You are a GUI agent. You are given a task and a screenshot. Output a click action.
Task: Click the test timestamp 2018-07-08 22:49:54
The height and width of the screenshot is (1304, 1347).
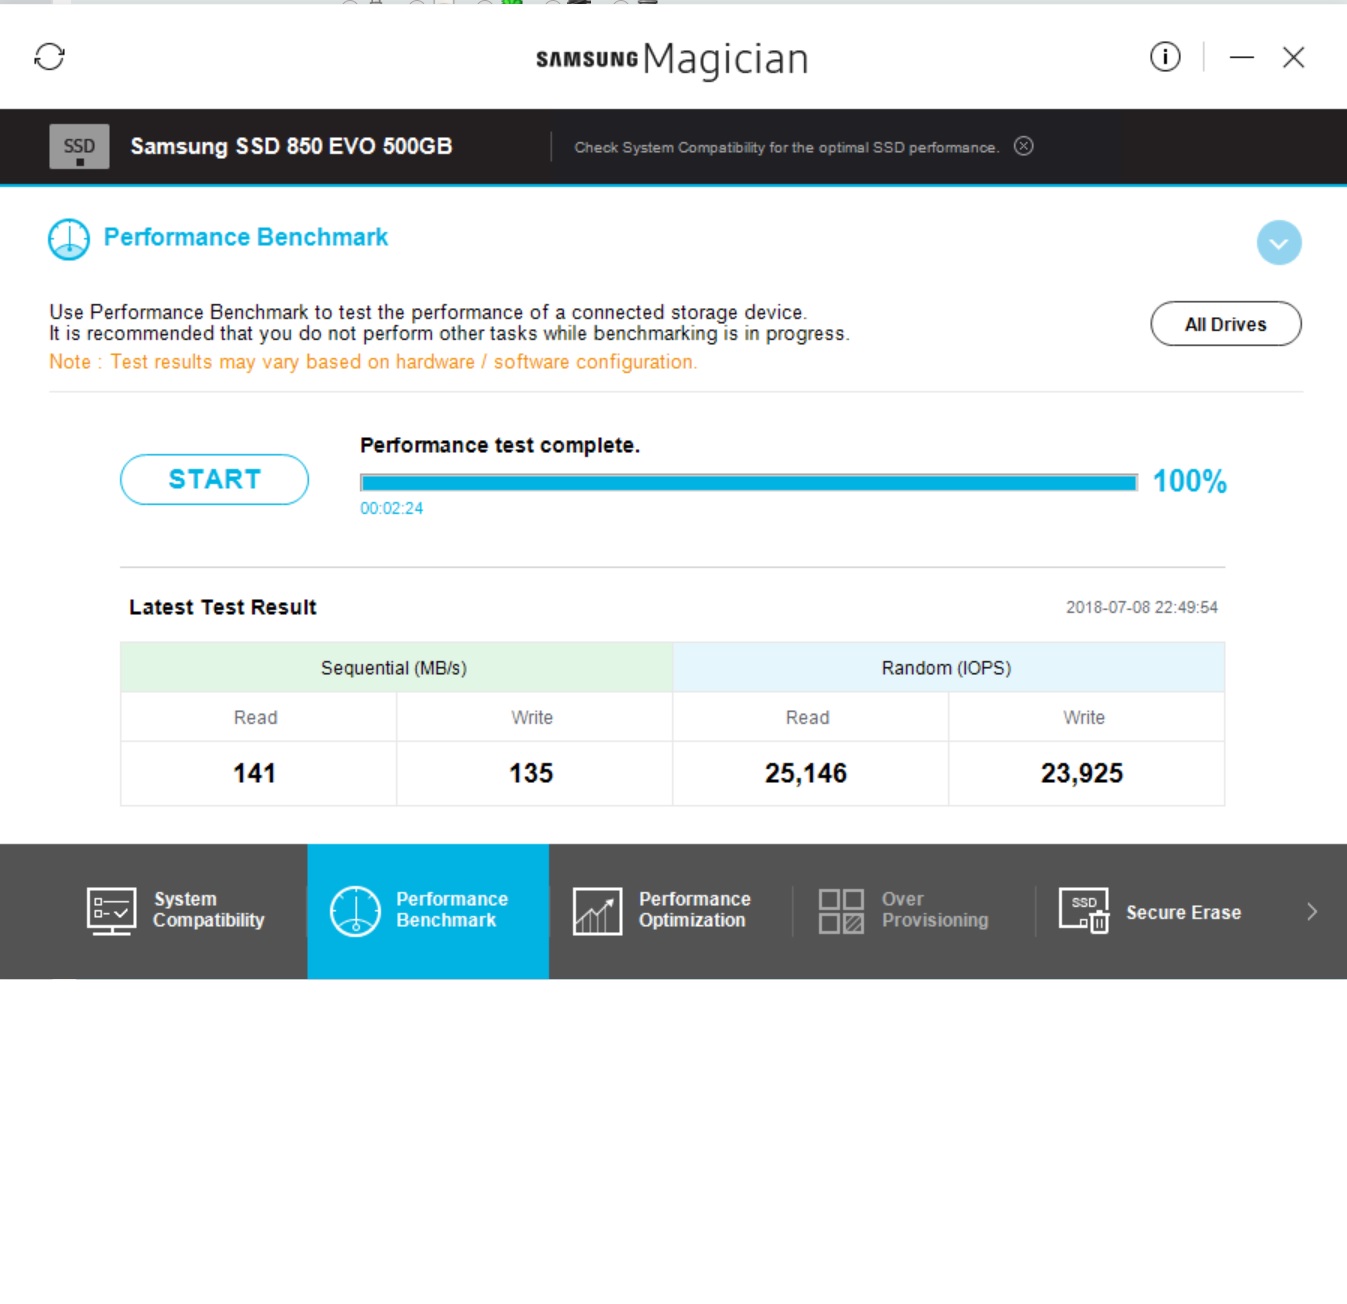point(1142,608)
